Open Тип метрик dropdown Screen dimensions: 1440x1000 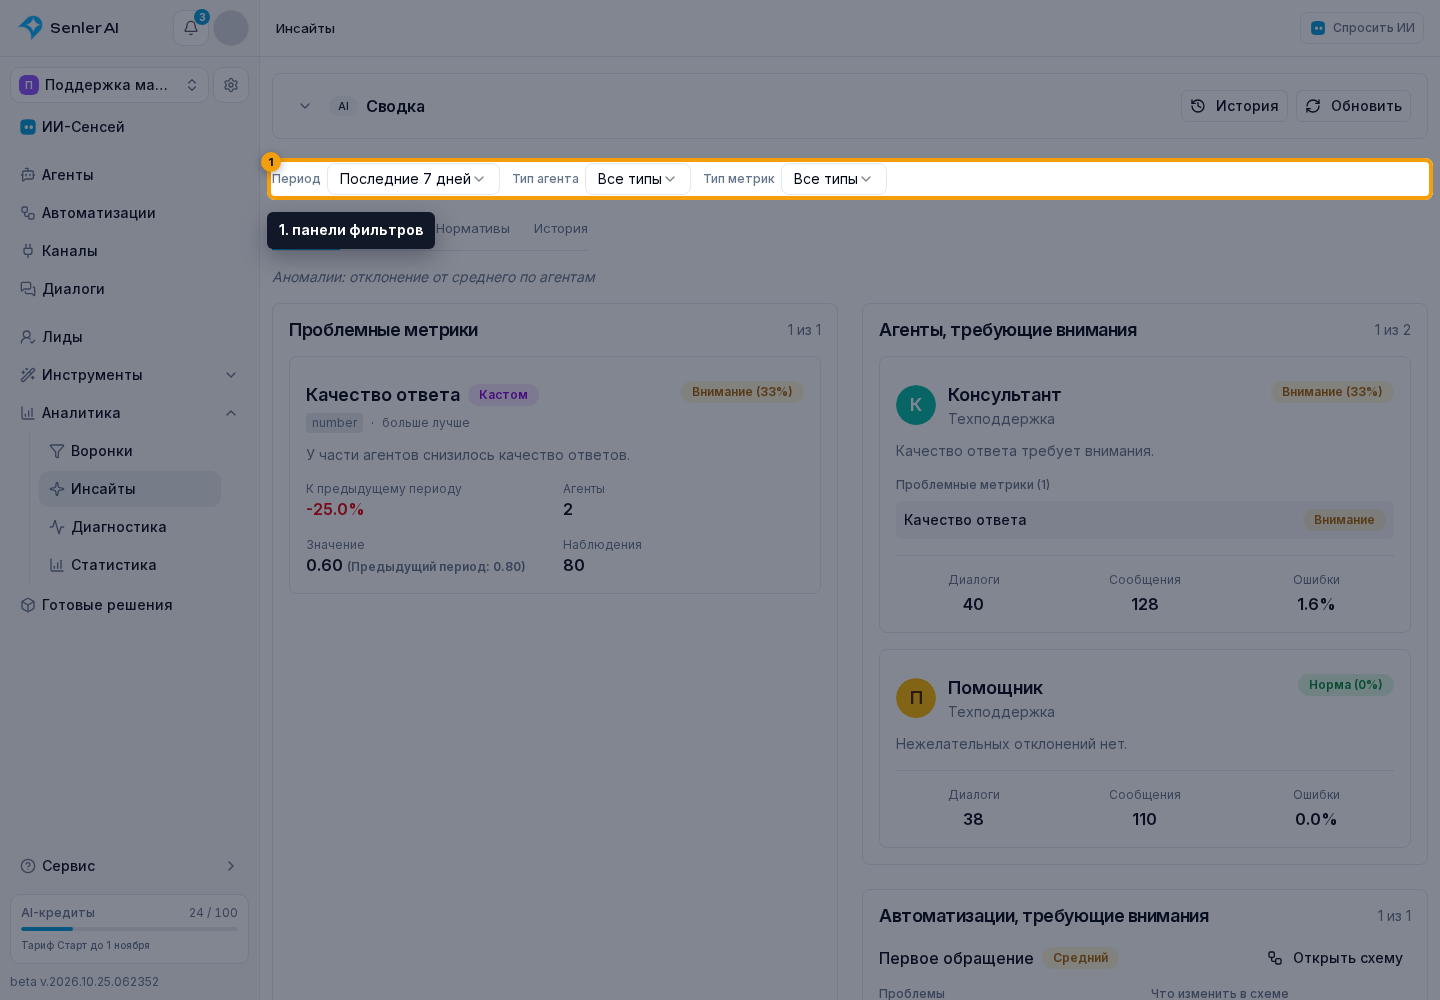point(834,179)
